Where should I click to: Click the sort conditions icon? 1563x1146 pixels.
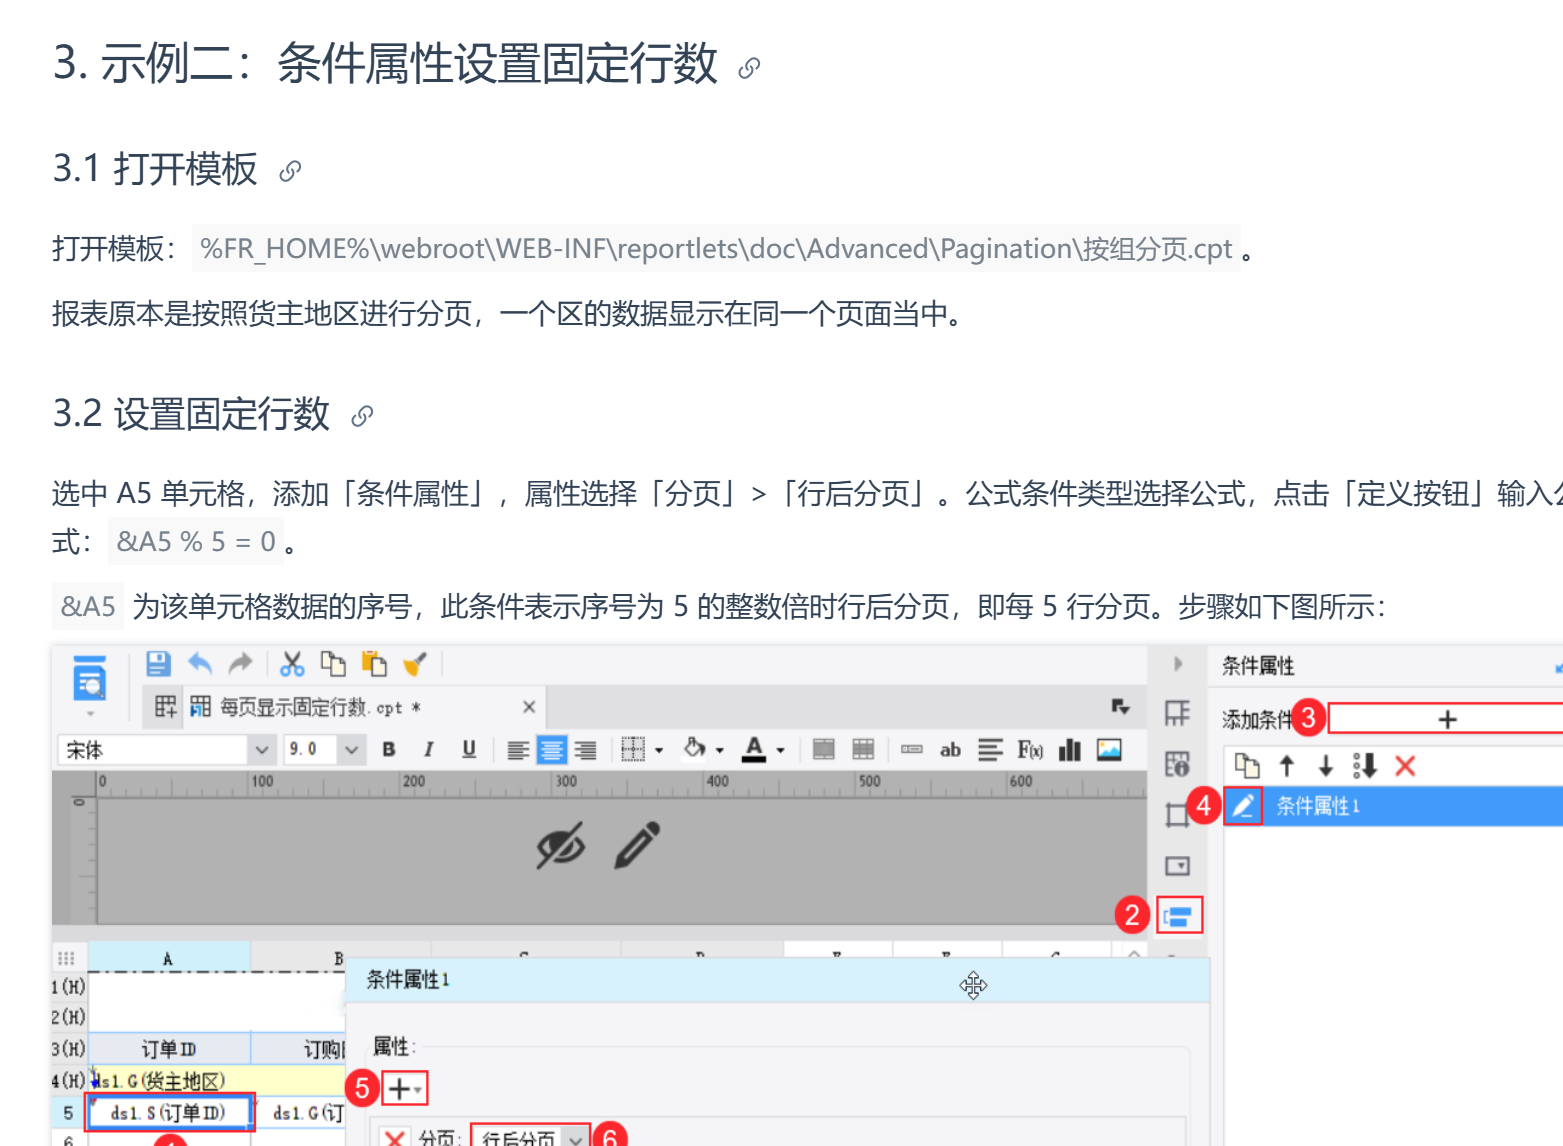click(1365, 766)
